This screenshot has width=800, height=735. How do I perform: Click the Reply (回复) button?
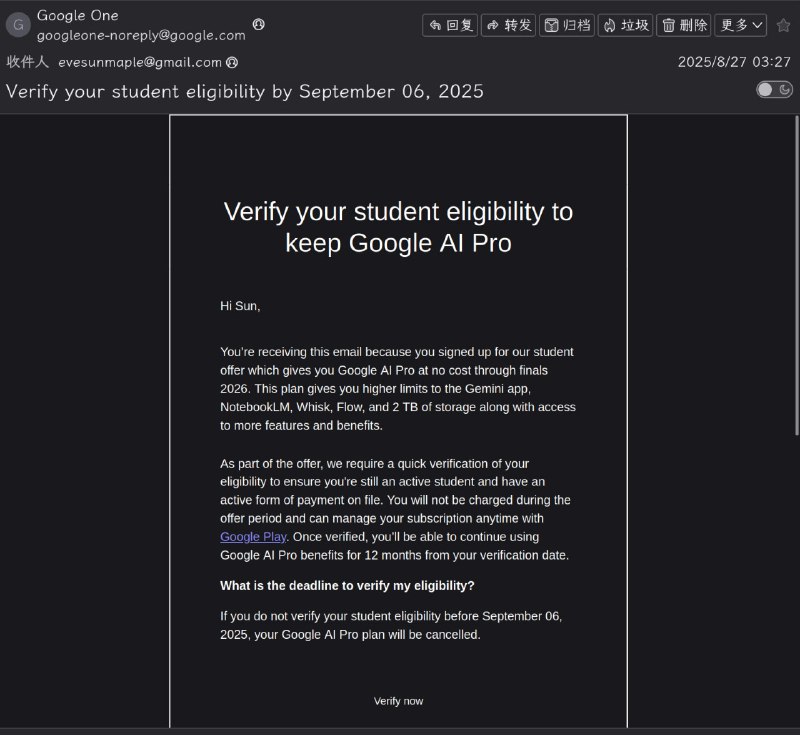coord(450,25)
